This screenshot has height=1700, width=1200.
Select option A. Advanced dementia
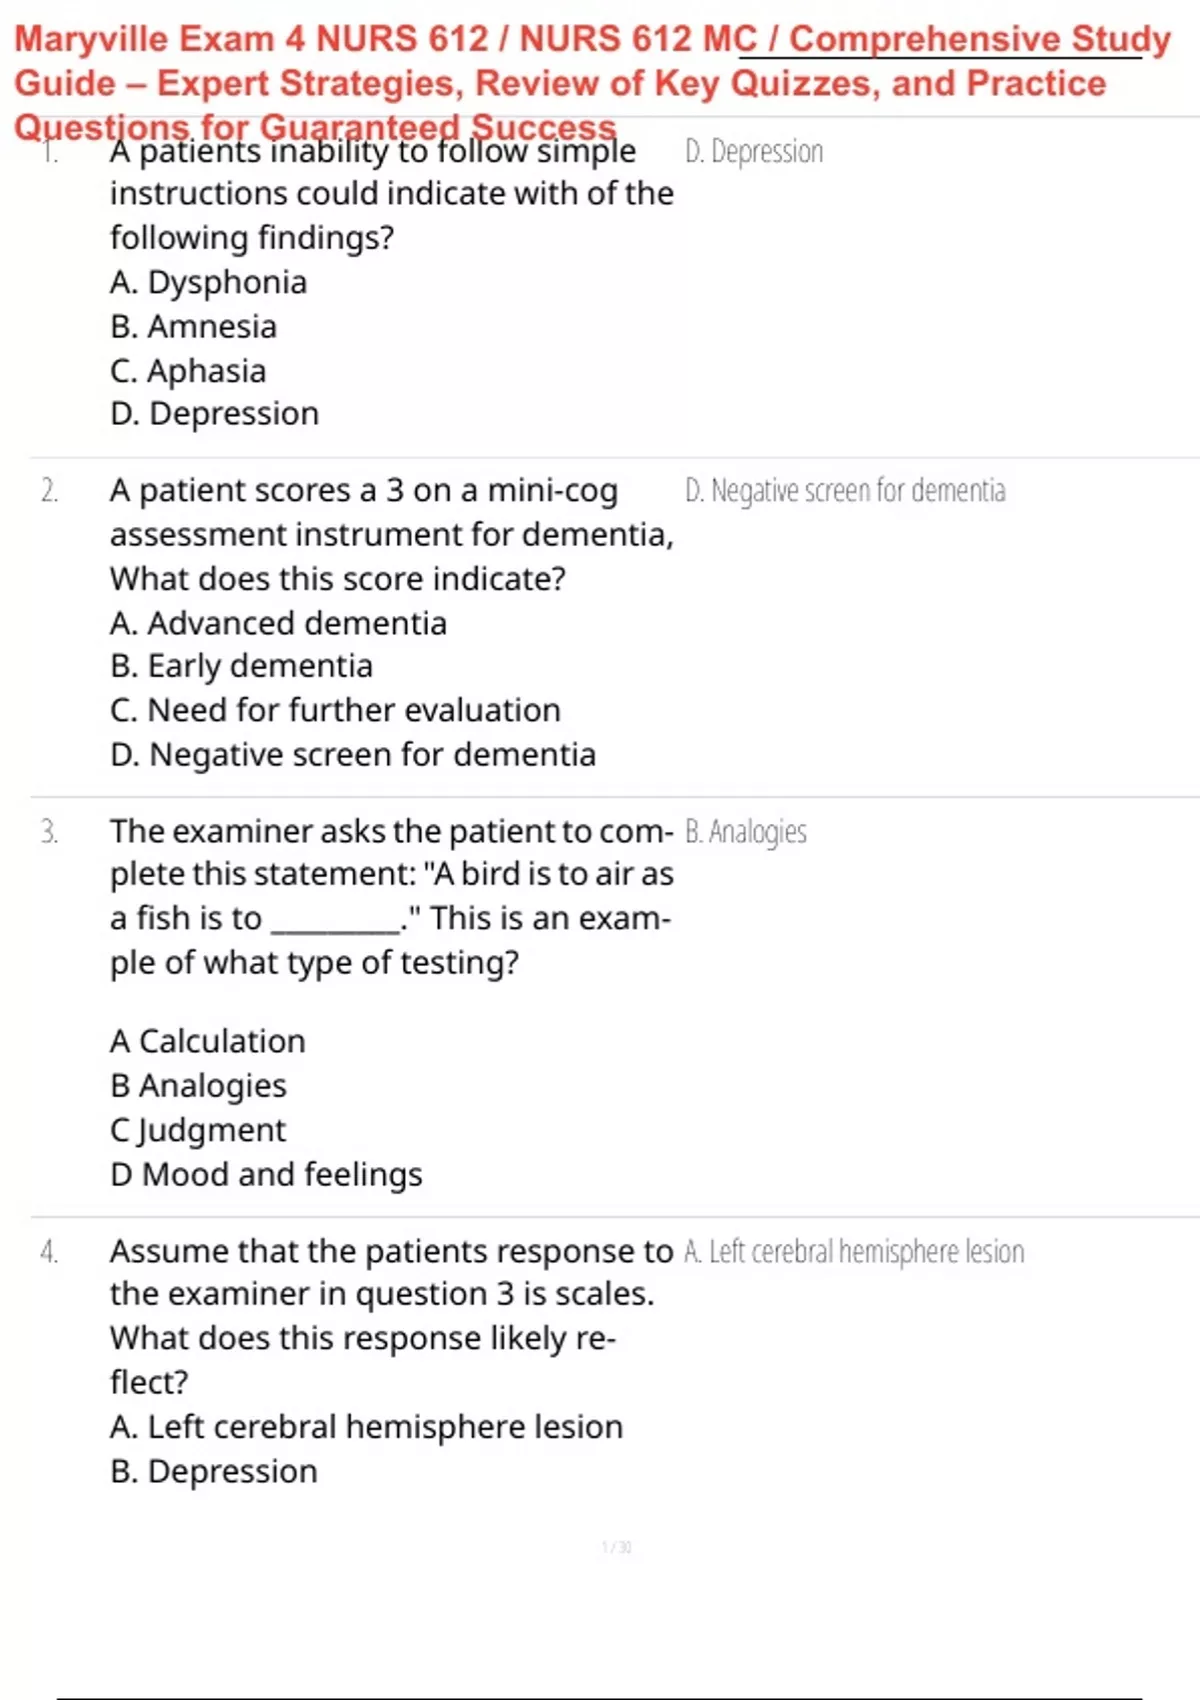[278, 623]
